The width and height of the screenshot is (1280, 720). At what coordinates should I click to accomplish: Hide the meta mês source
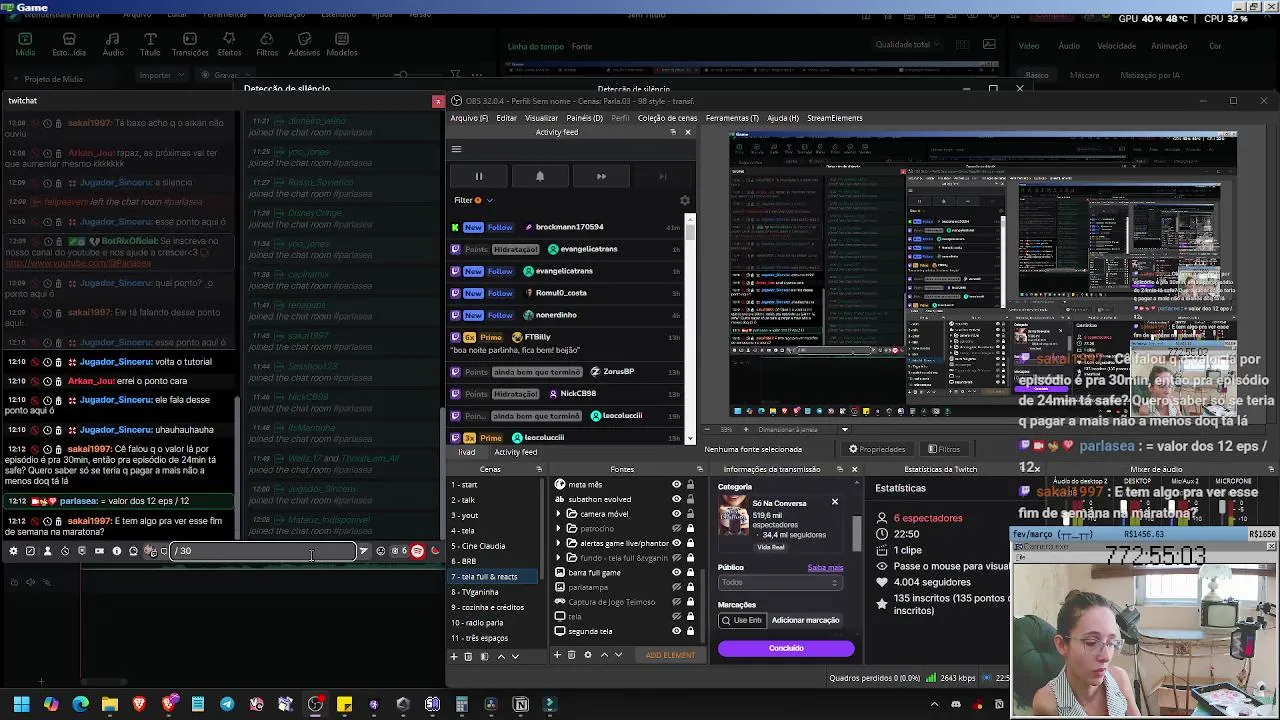tap(676, 485)
